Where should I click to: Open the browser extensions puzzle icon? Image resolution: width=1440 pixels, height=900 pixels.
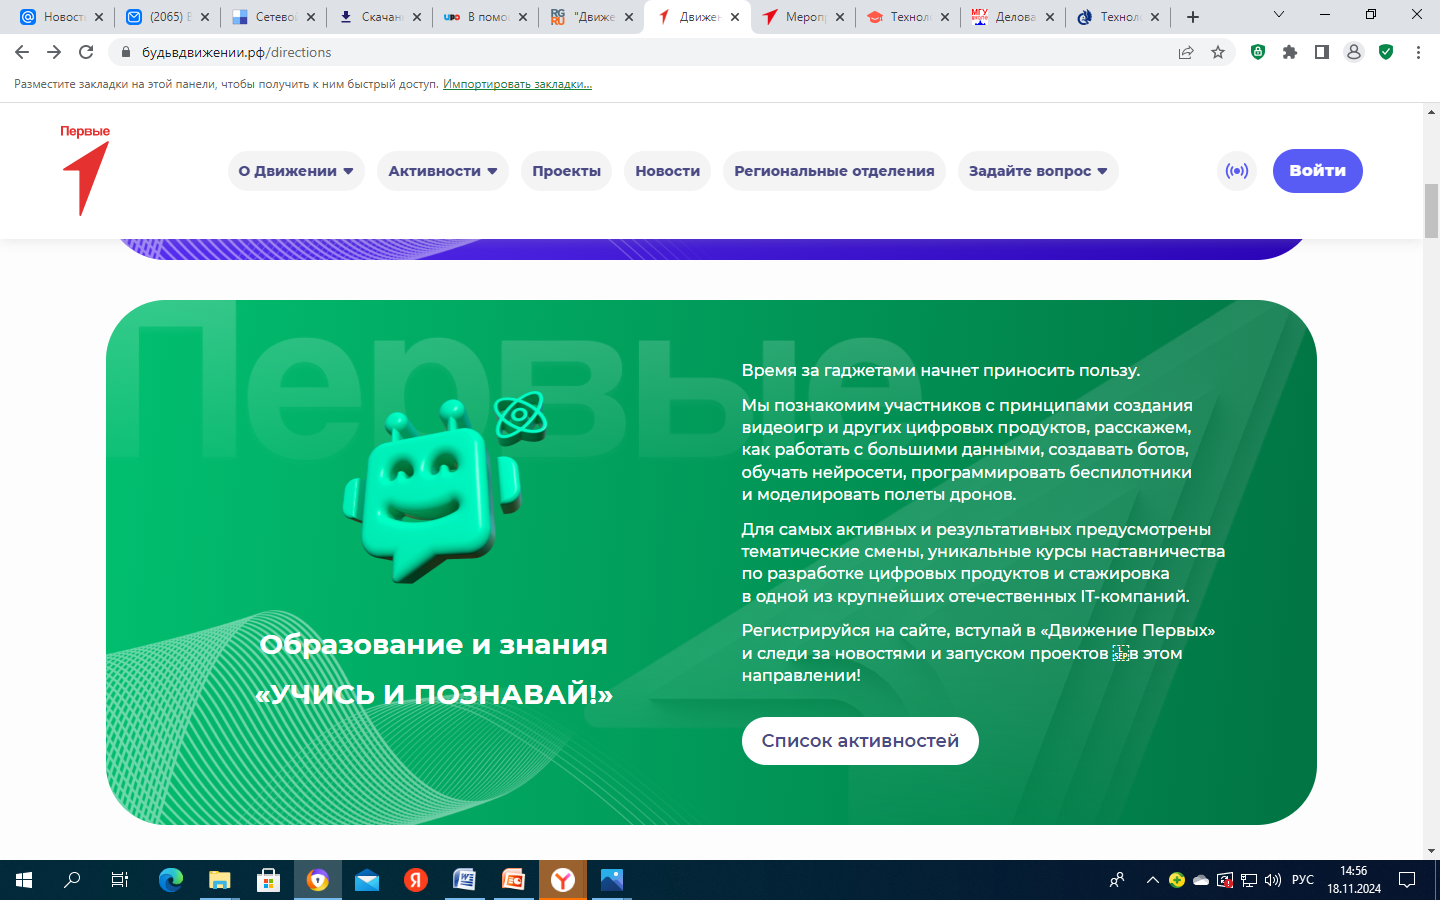[1290, 52]
